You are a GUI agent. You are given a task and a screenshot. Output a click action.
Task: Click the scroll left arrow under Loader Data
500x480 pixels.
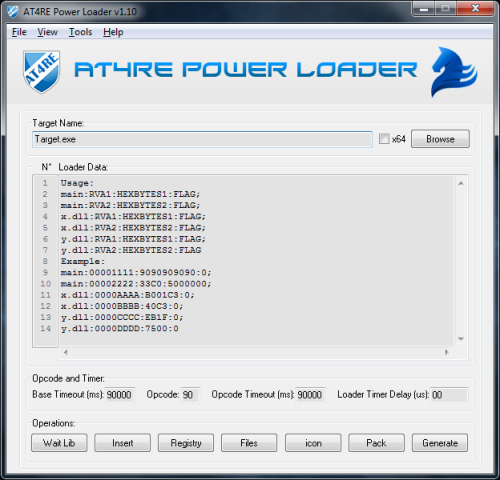coord(66,352)
